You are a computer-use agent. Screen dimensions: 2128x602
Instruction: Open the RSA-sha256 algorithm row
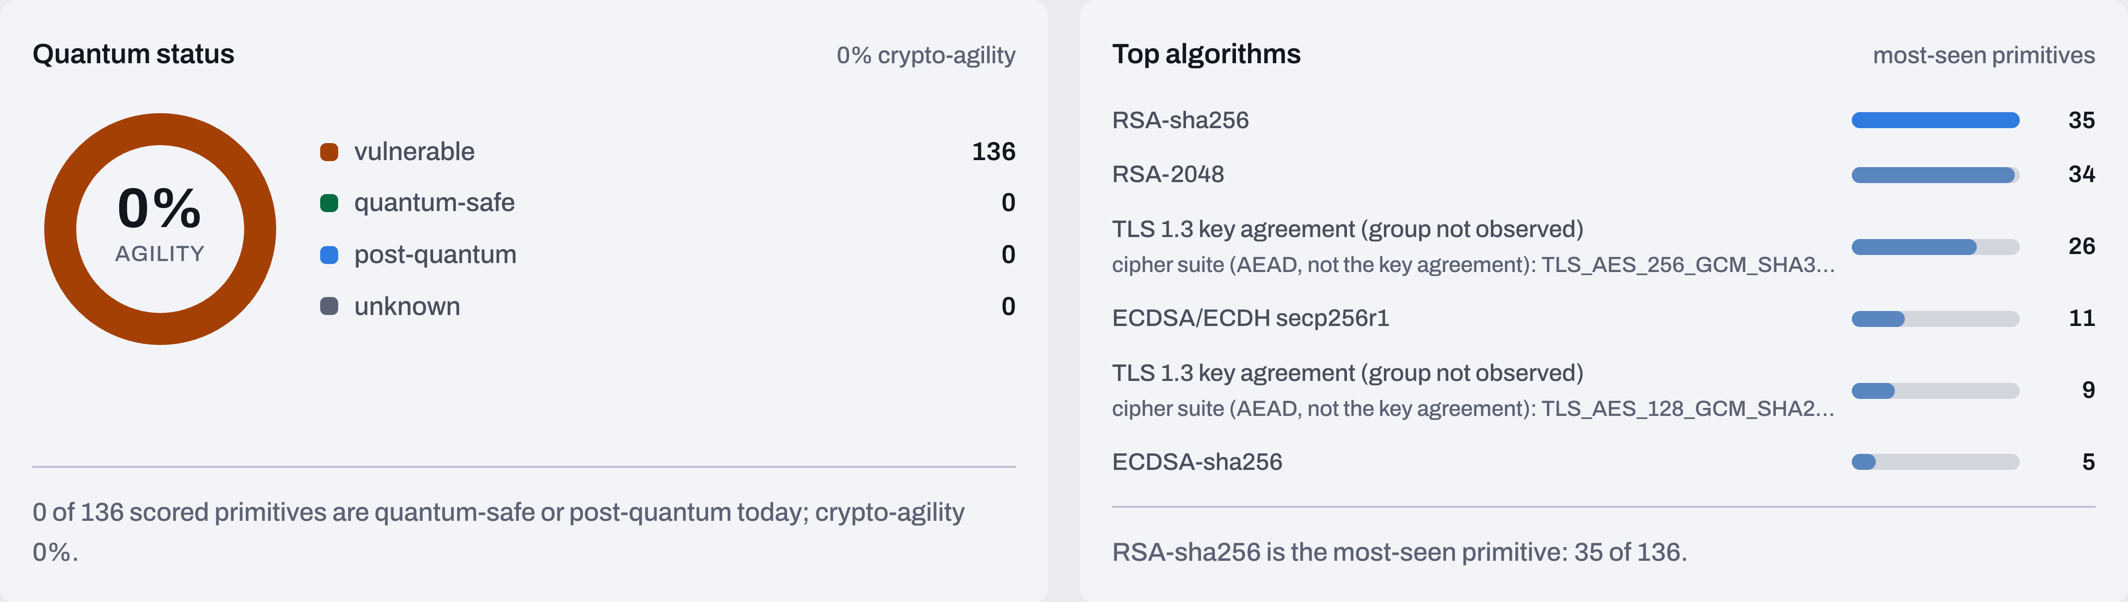point(1603,120)
